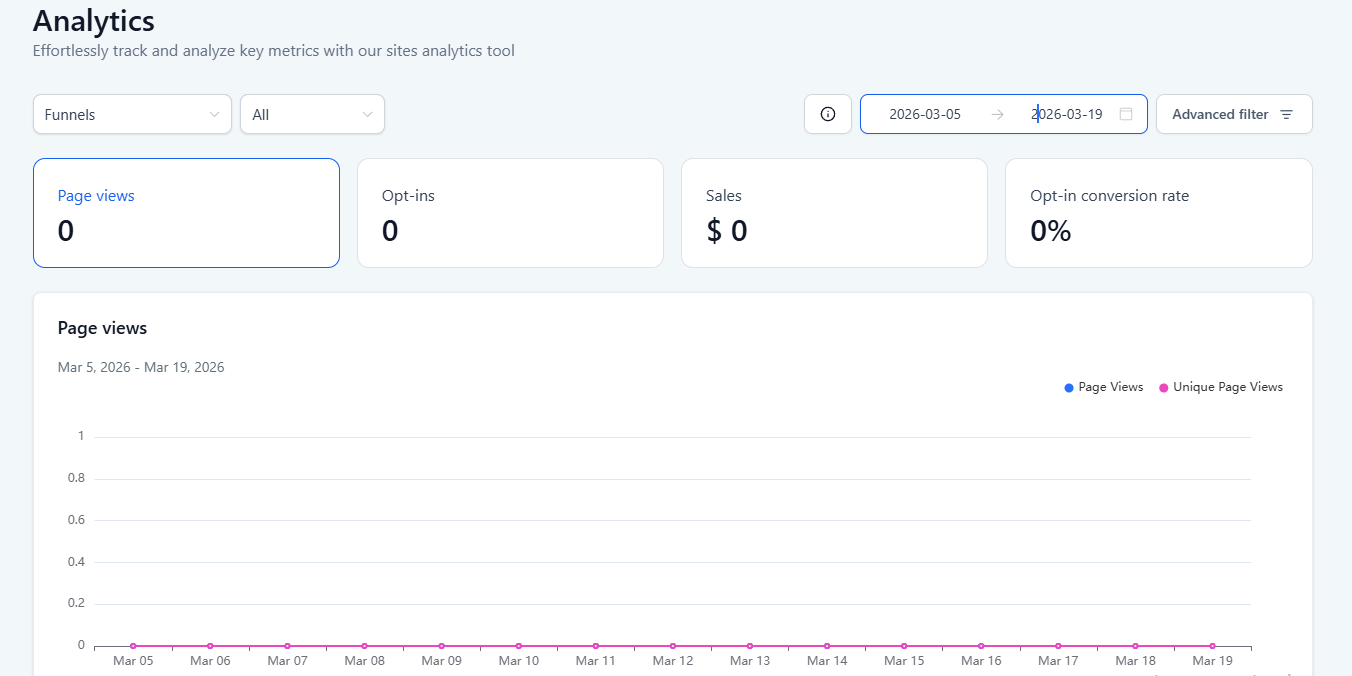Screen dimensions: 1352x676
Task: Click the filter lines icon beside Advanced filter
Action: (x=1287, y=115)
